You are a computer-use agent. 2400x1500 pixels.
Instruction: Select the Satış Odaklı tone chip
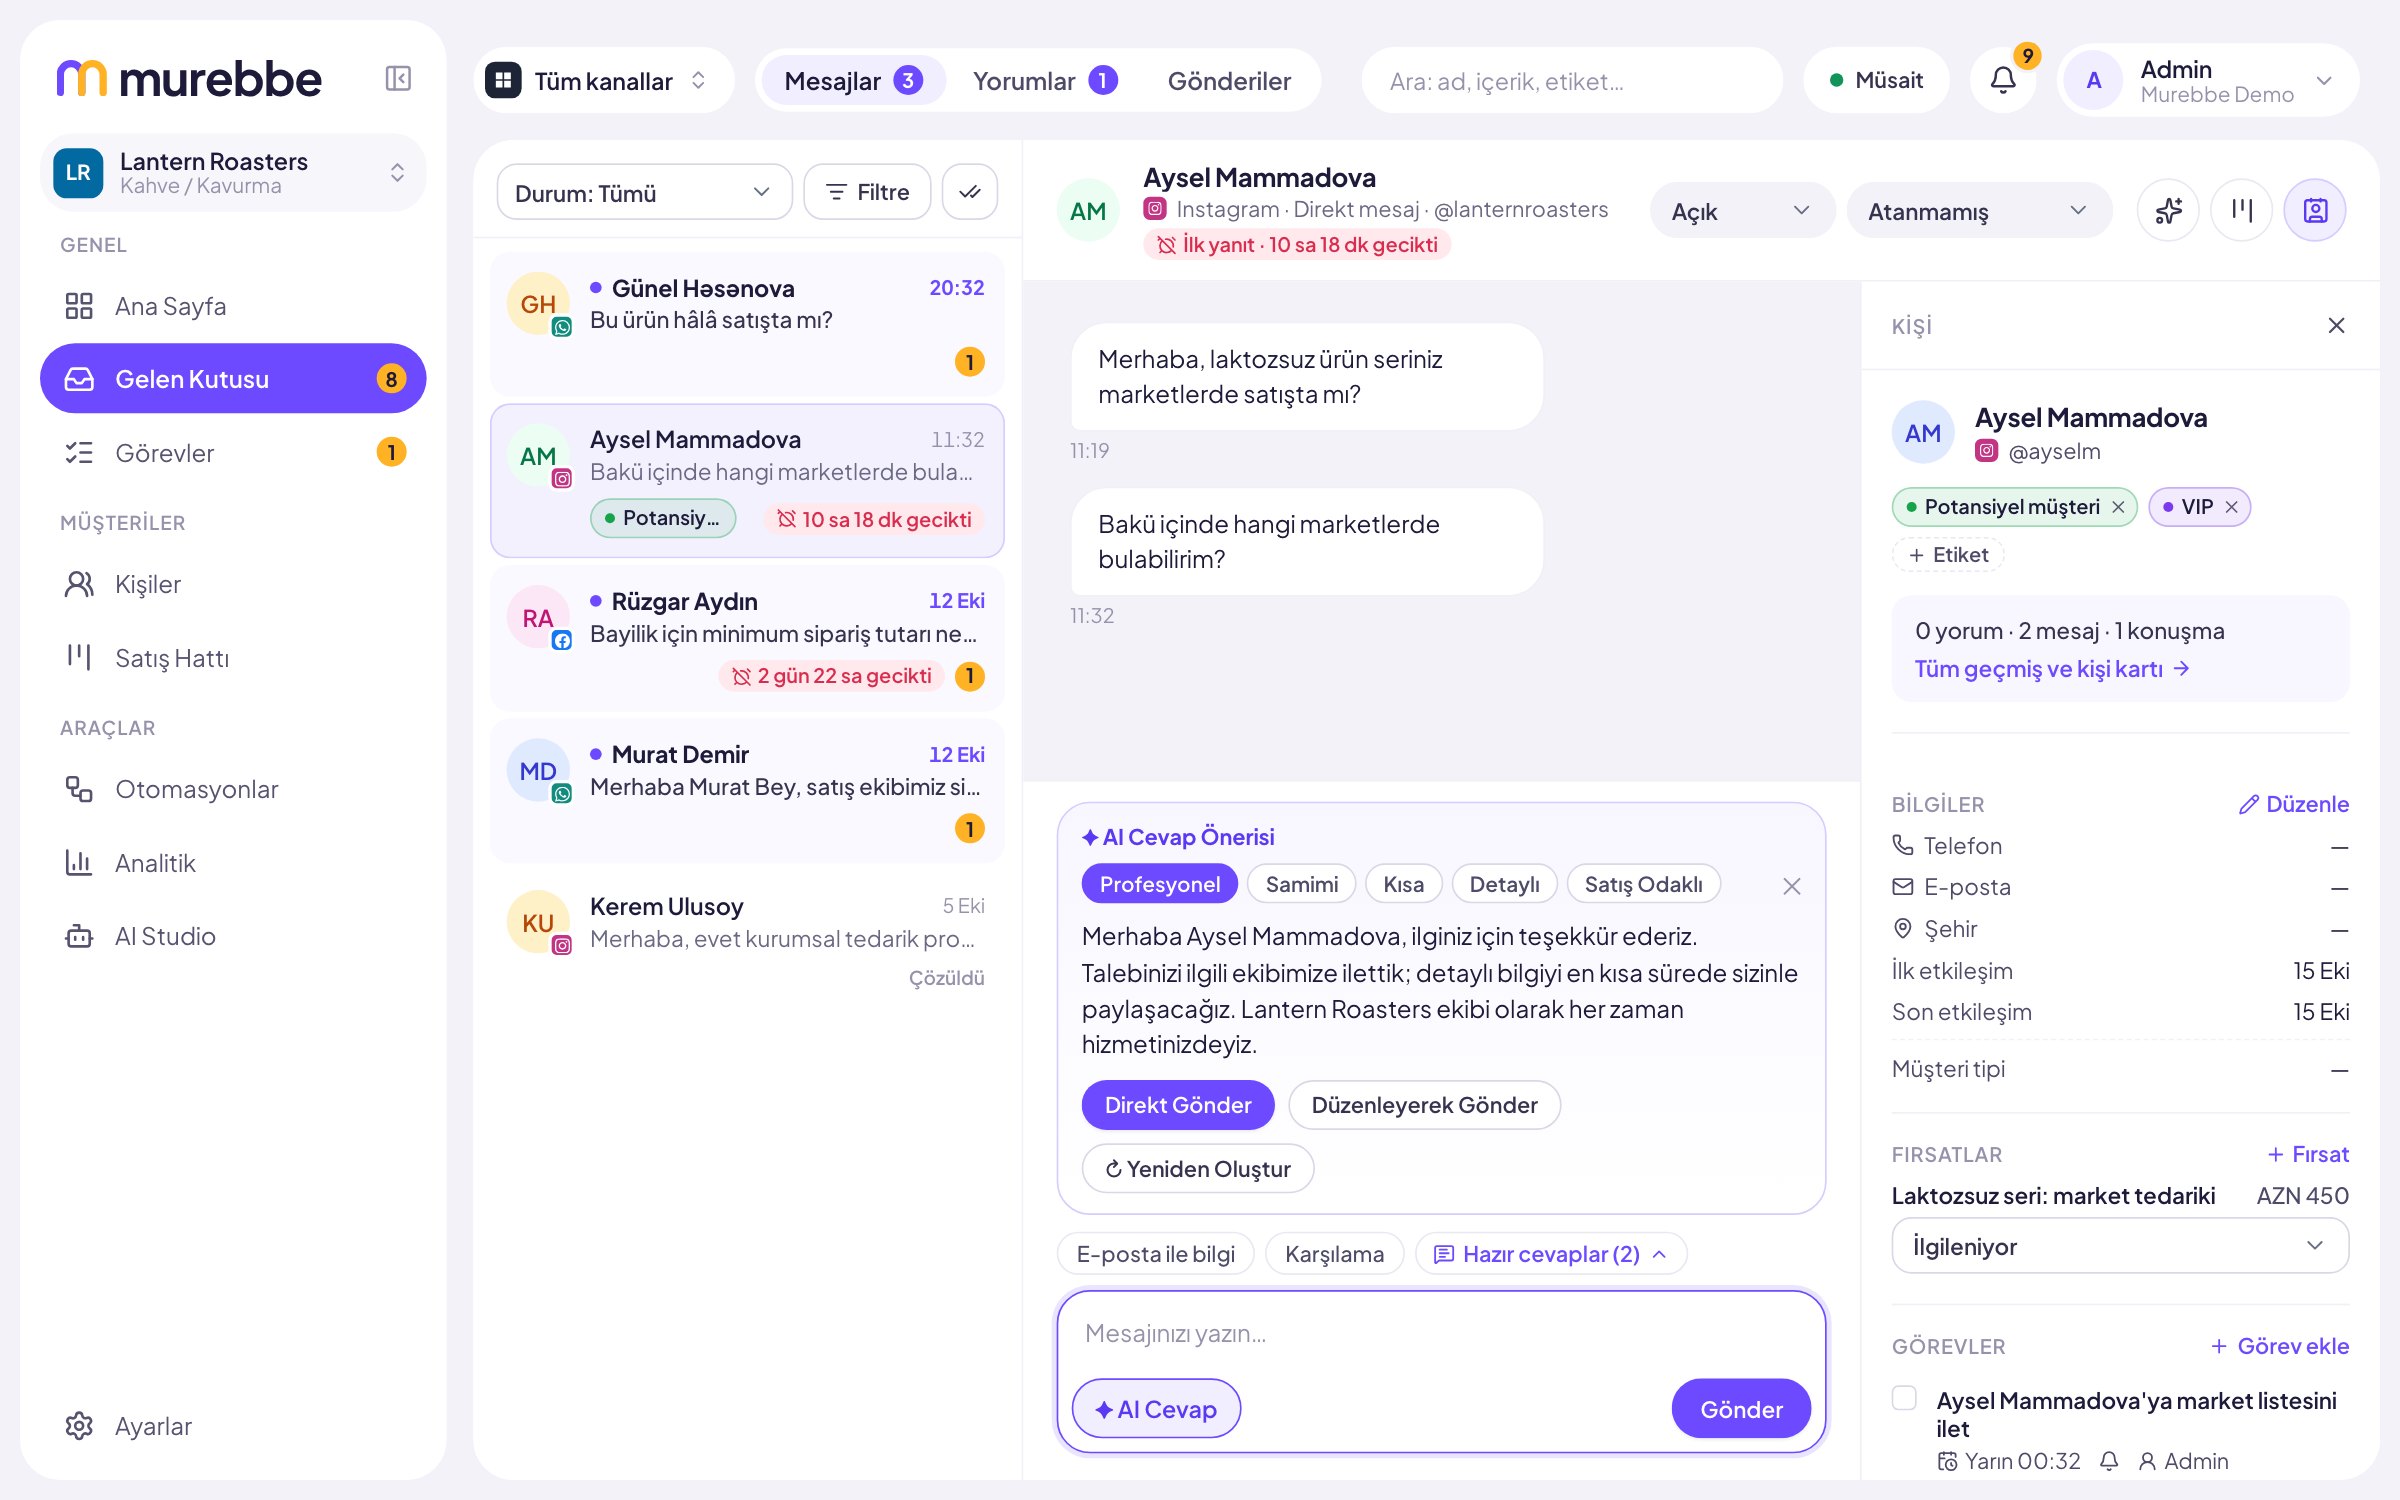click(x=1643, y=884)
